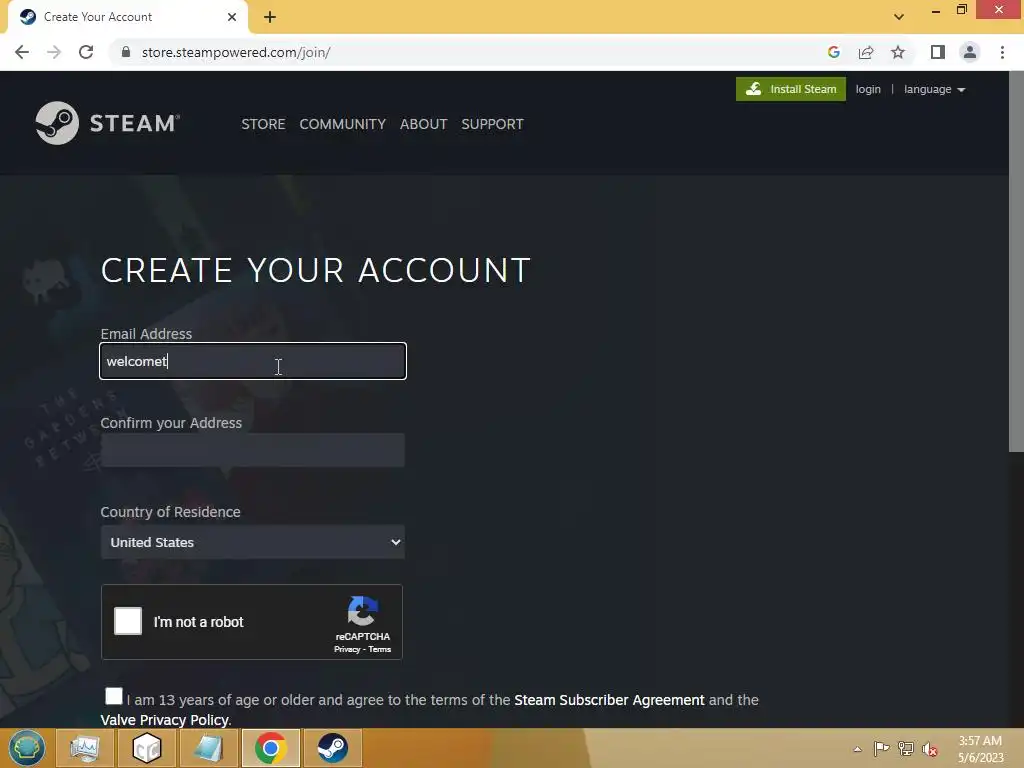Show hidden tray icons arrow
The height and width of the screenshot is (768, 1024).
(x=857, y=749)
